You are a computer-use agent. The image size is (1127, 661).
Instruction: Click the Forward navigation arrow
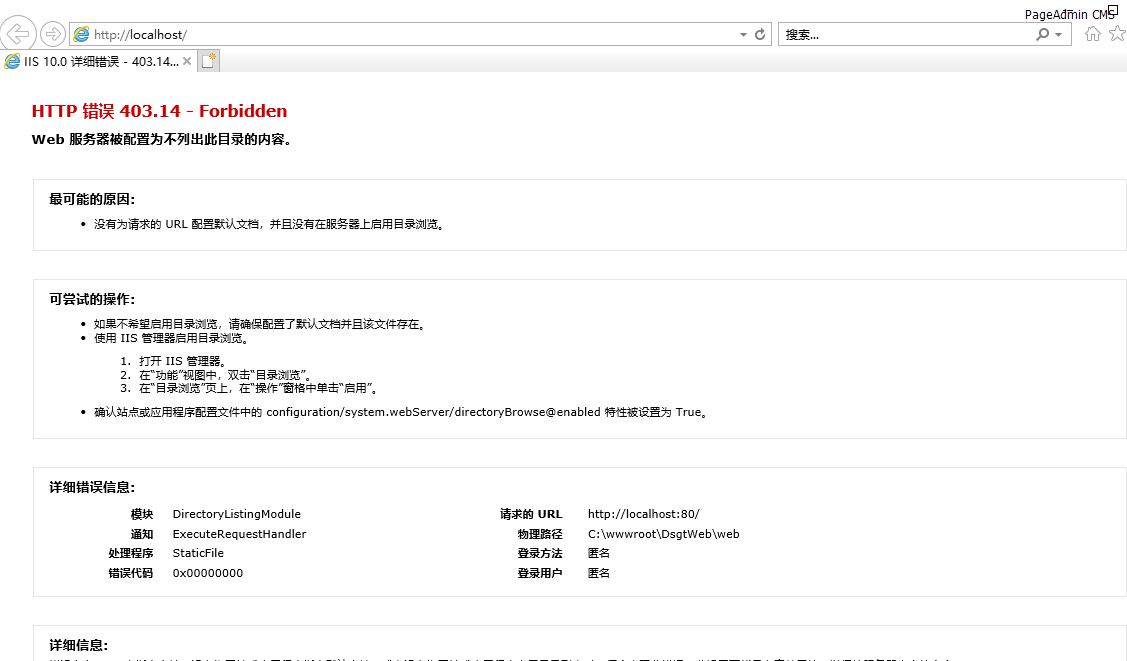(53, 34)
